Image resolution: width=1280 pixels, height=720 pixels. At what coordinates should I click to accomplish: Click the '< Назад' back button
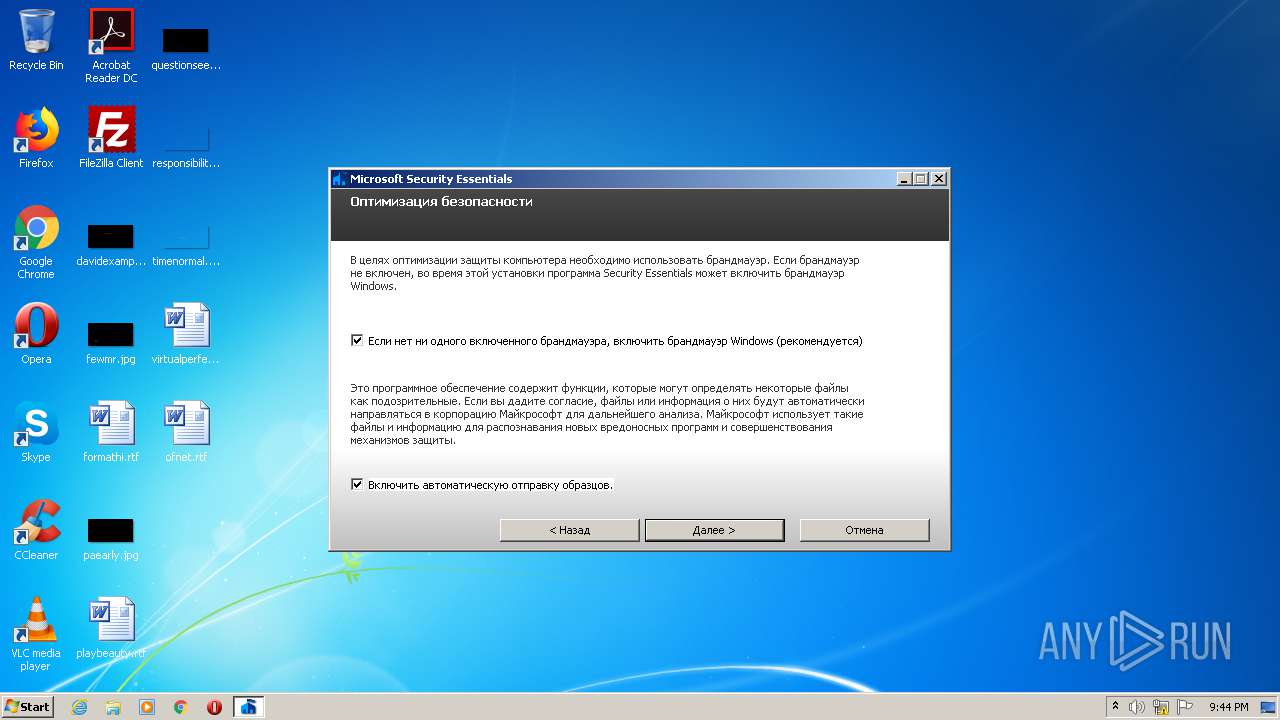[x=569, y=530]
